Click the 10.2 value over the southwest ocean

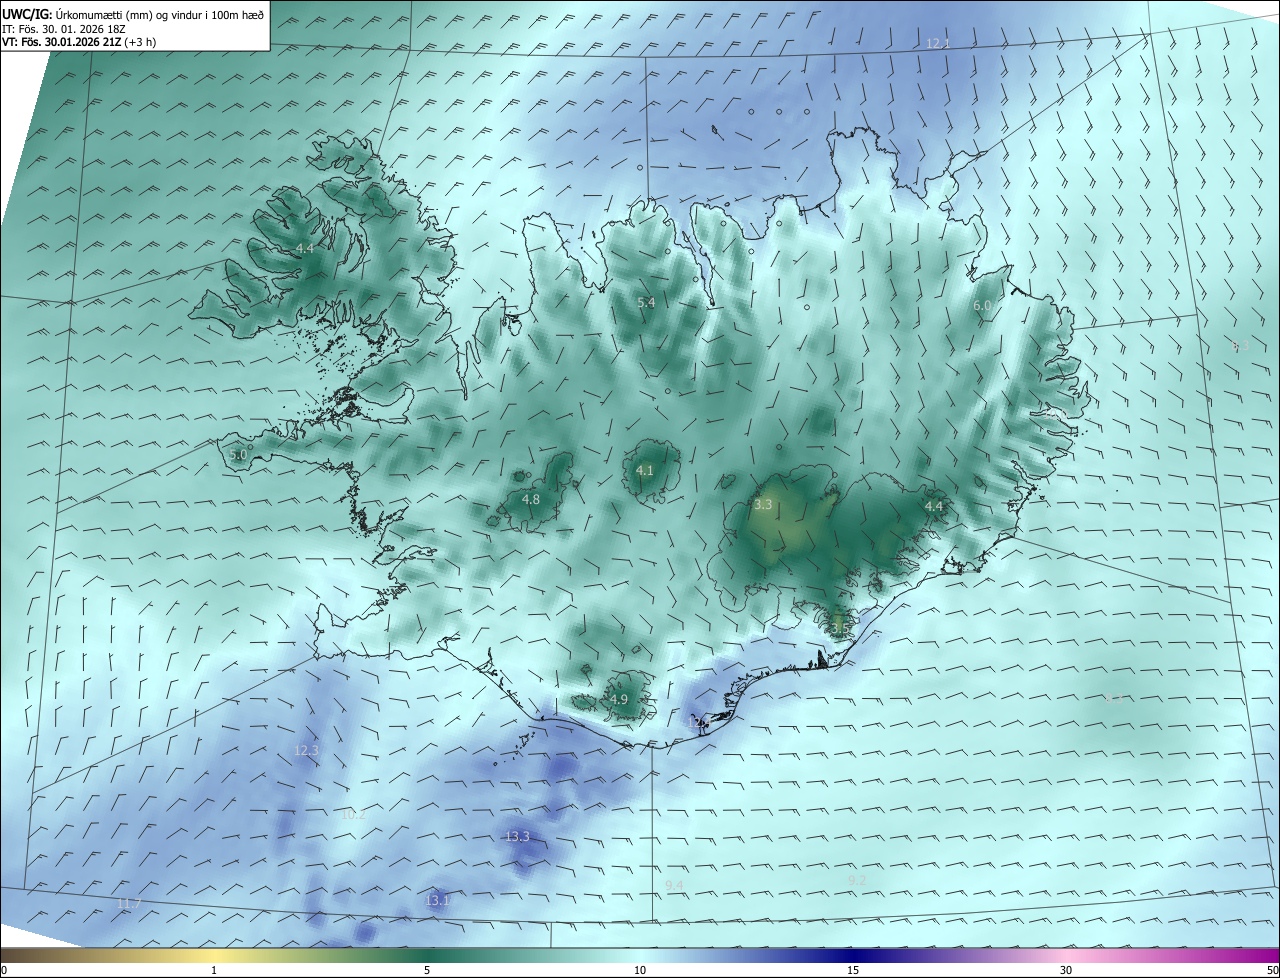(x=354, y=814)
